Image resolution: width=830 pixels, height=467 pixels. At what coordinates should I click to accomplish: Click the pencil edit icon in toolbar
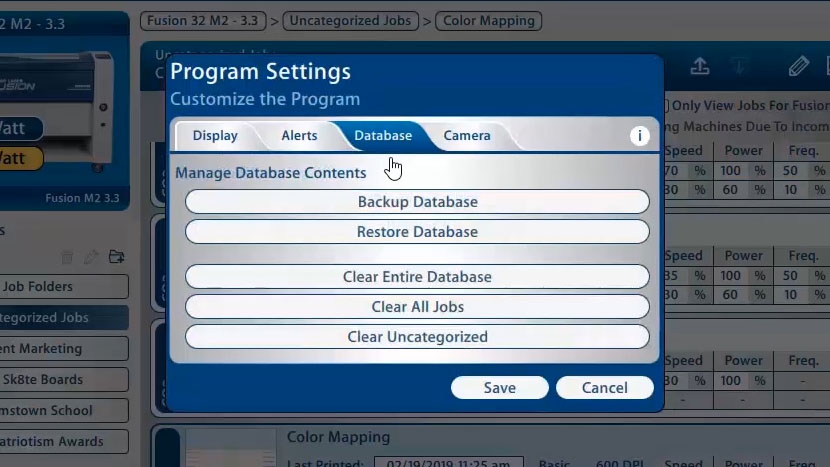click(x=798, y=67)
